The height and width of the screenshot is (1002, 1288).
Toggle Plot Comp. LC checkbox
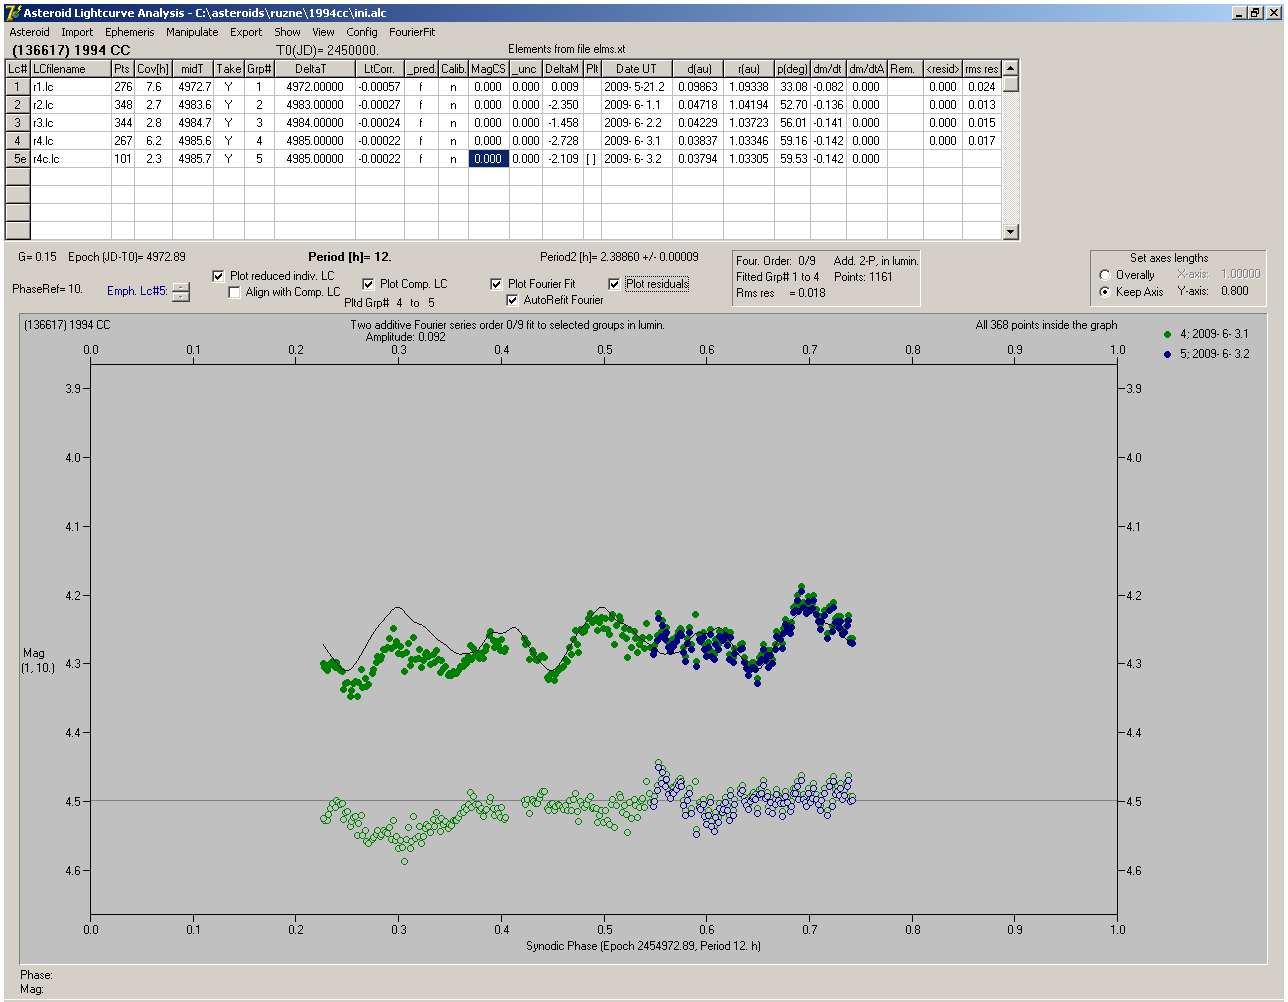[x=368, y=284]
